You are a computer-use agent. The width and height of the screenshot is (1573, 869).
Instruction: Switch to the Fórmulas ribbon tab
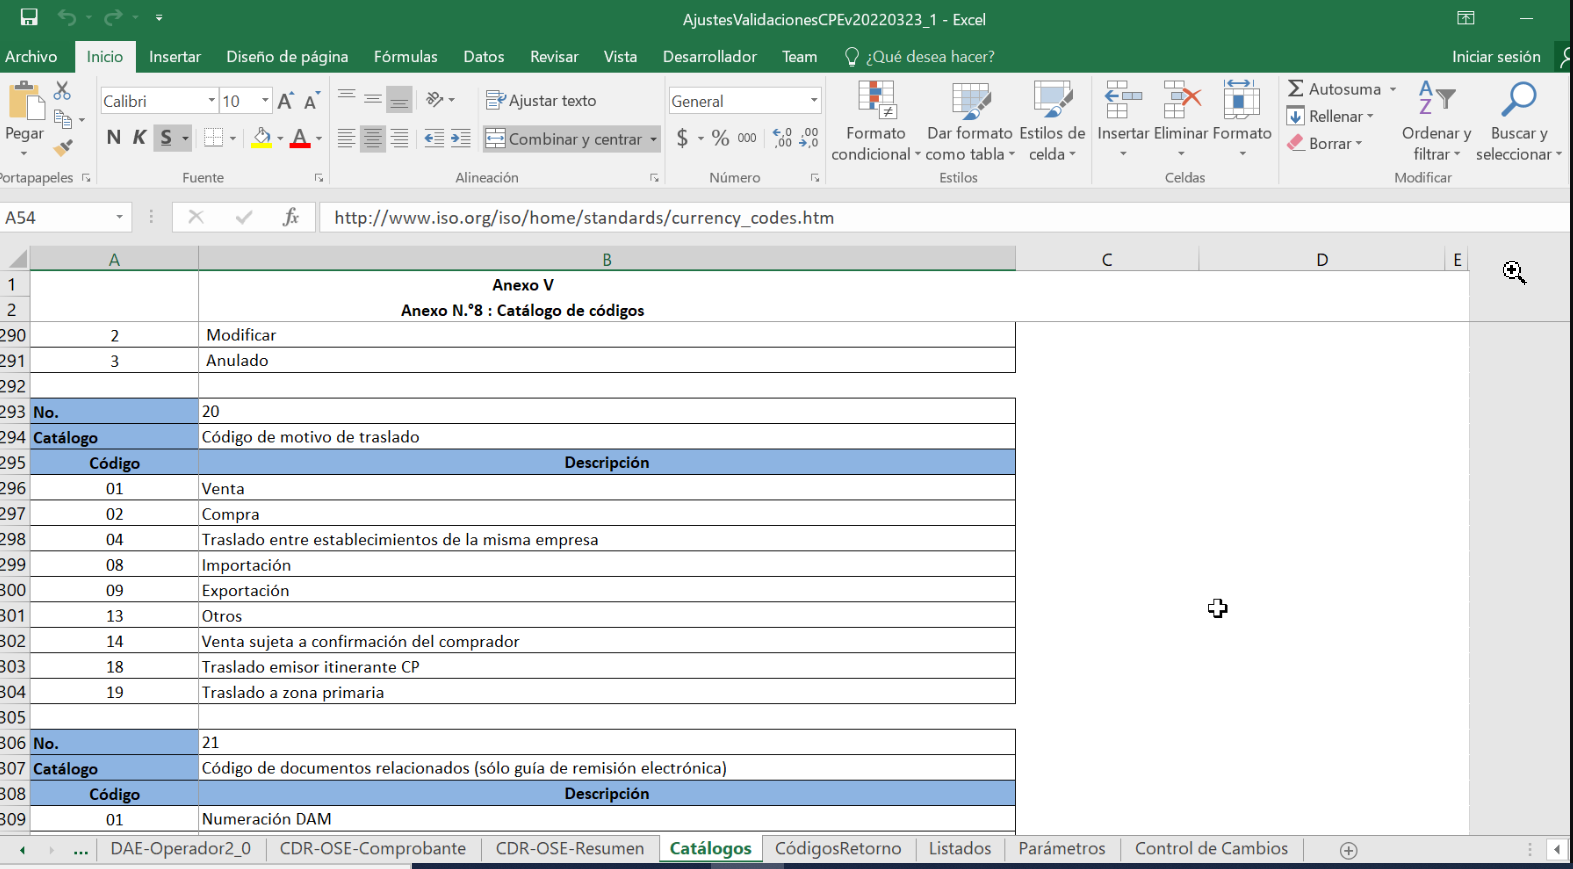(405, 57)
